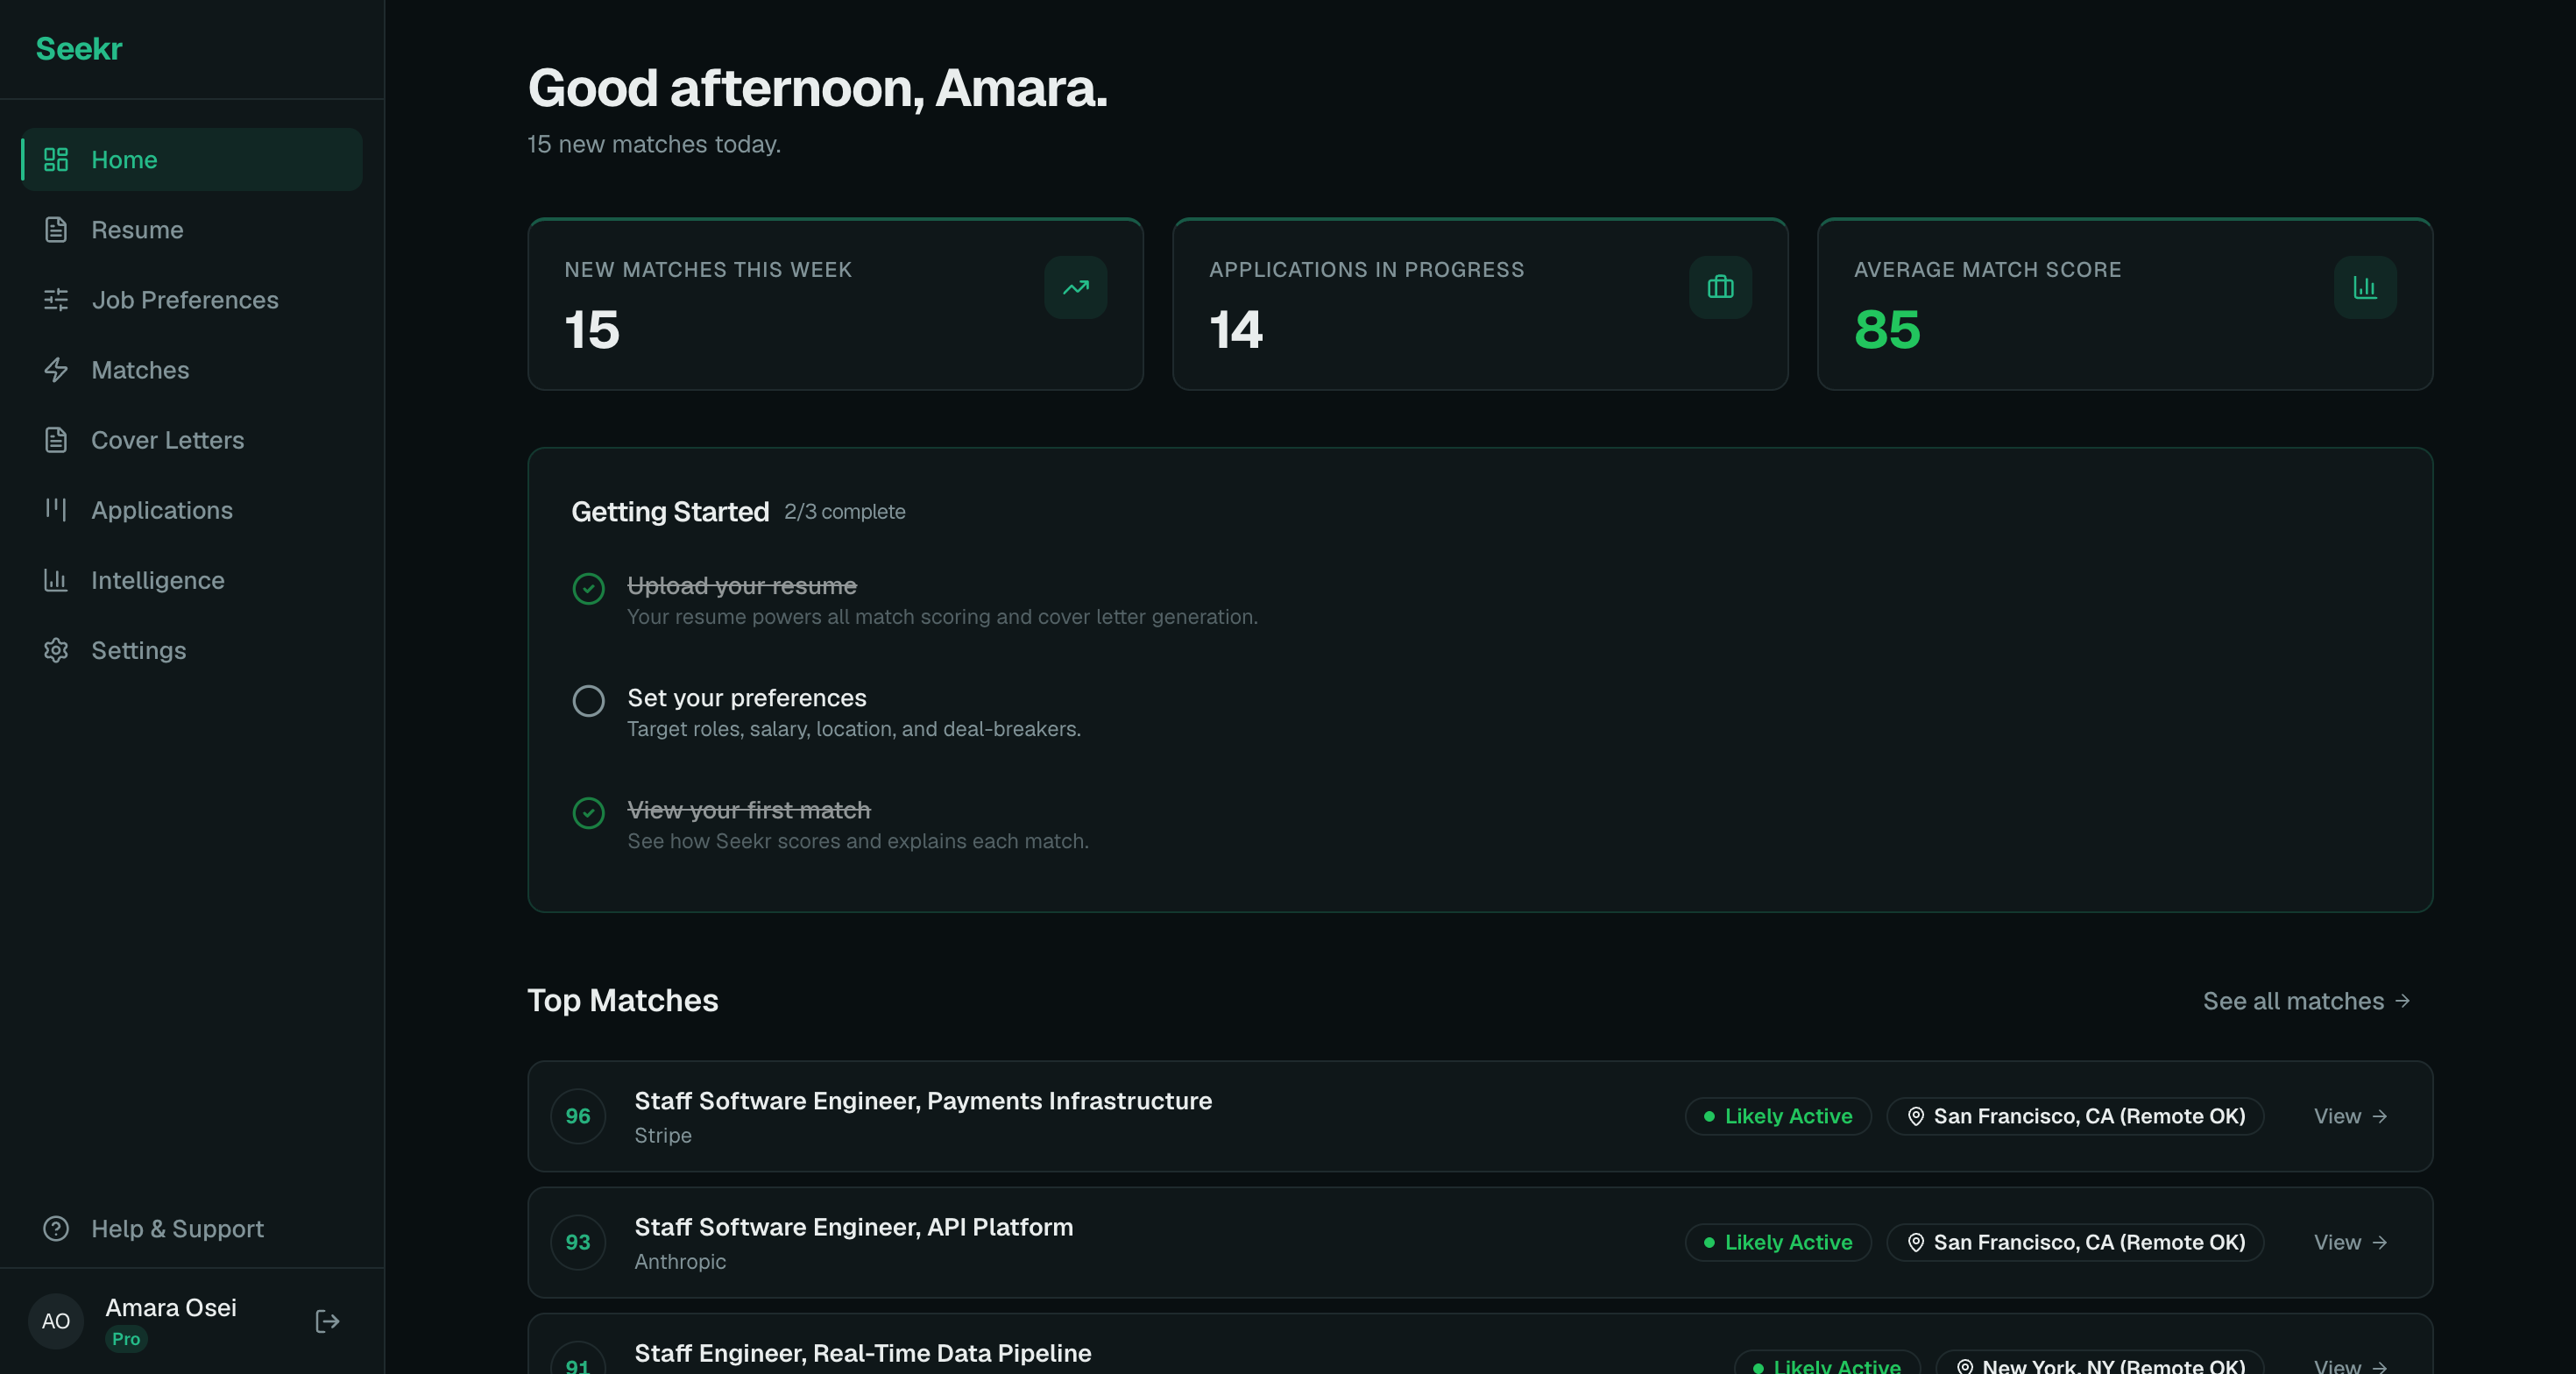Click the trending arrow icon on New Matches card
This screenshot has height=1374, width=2576.
coord(1075,288)
